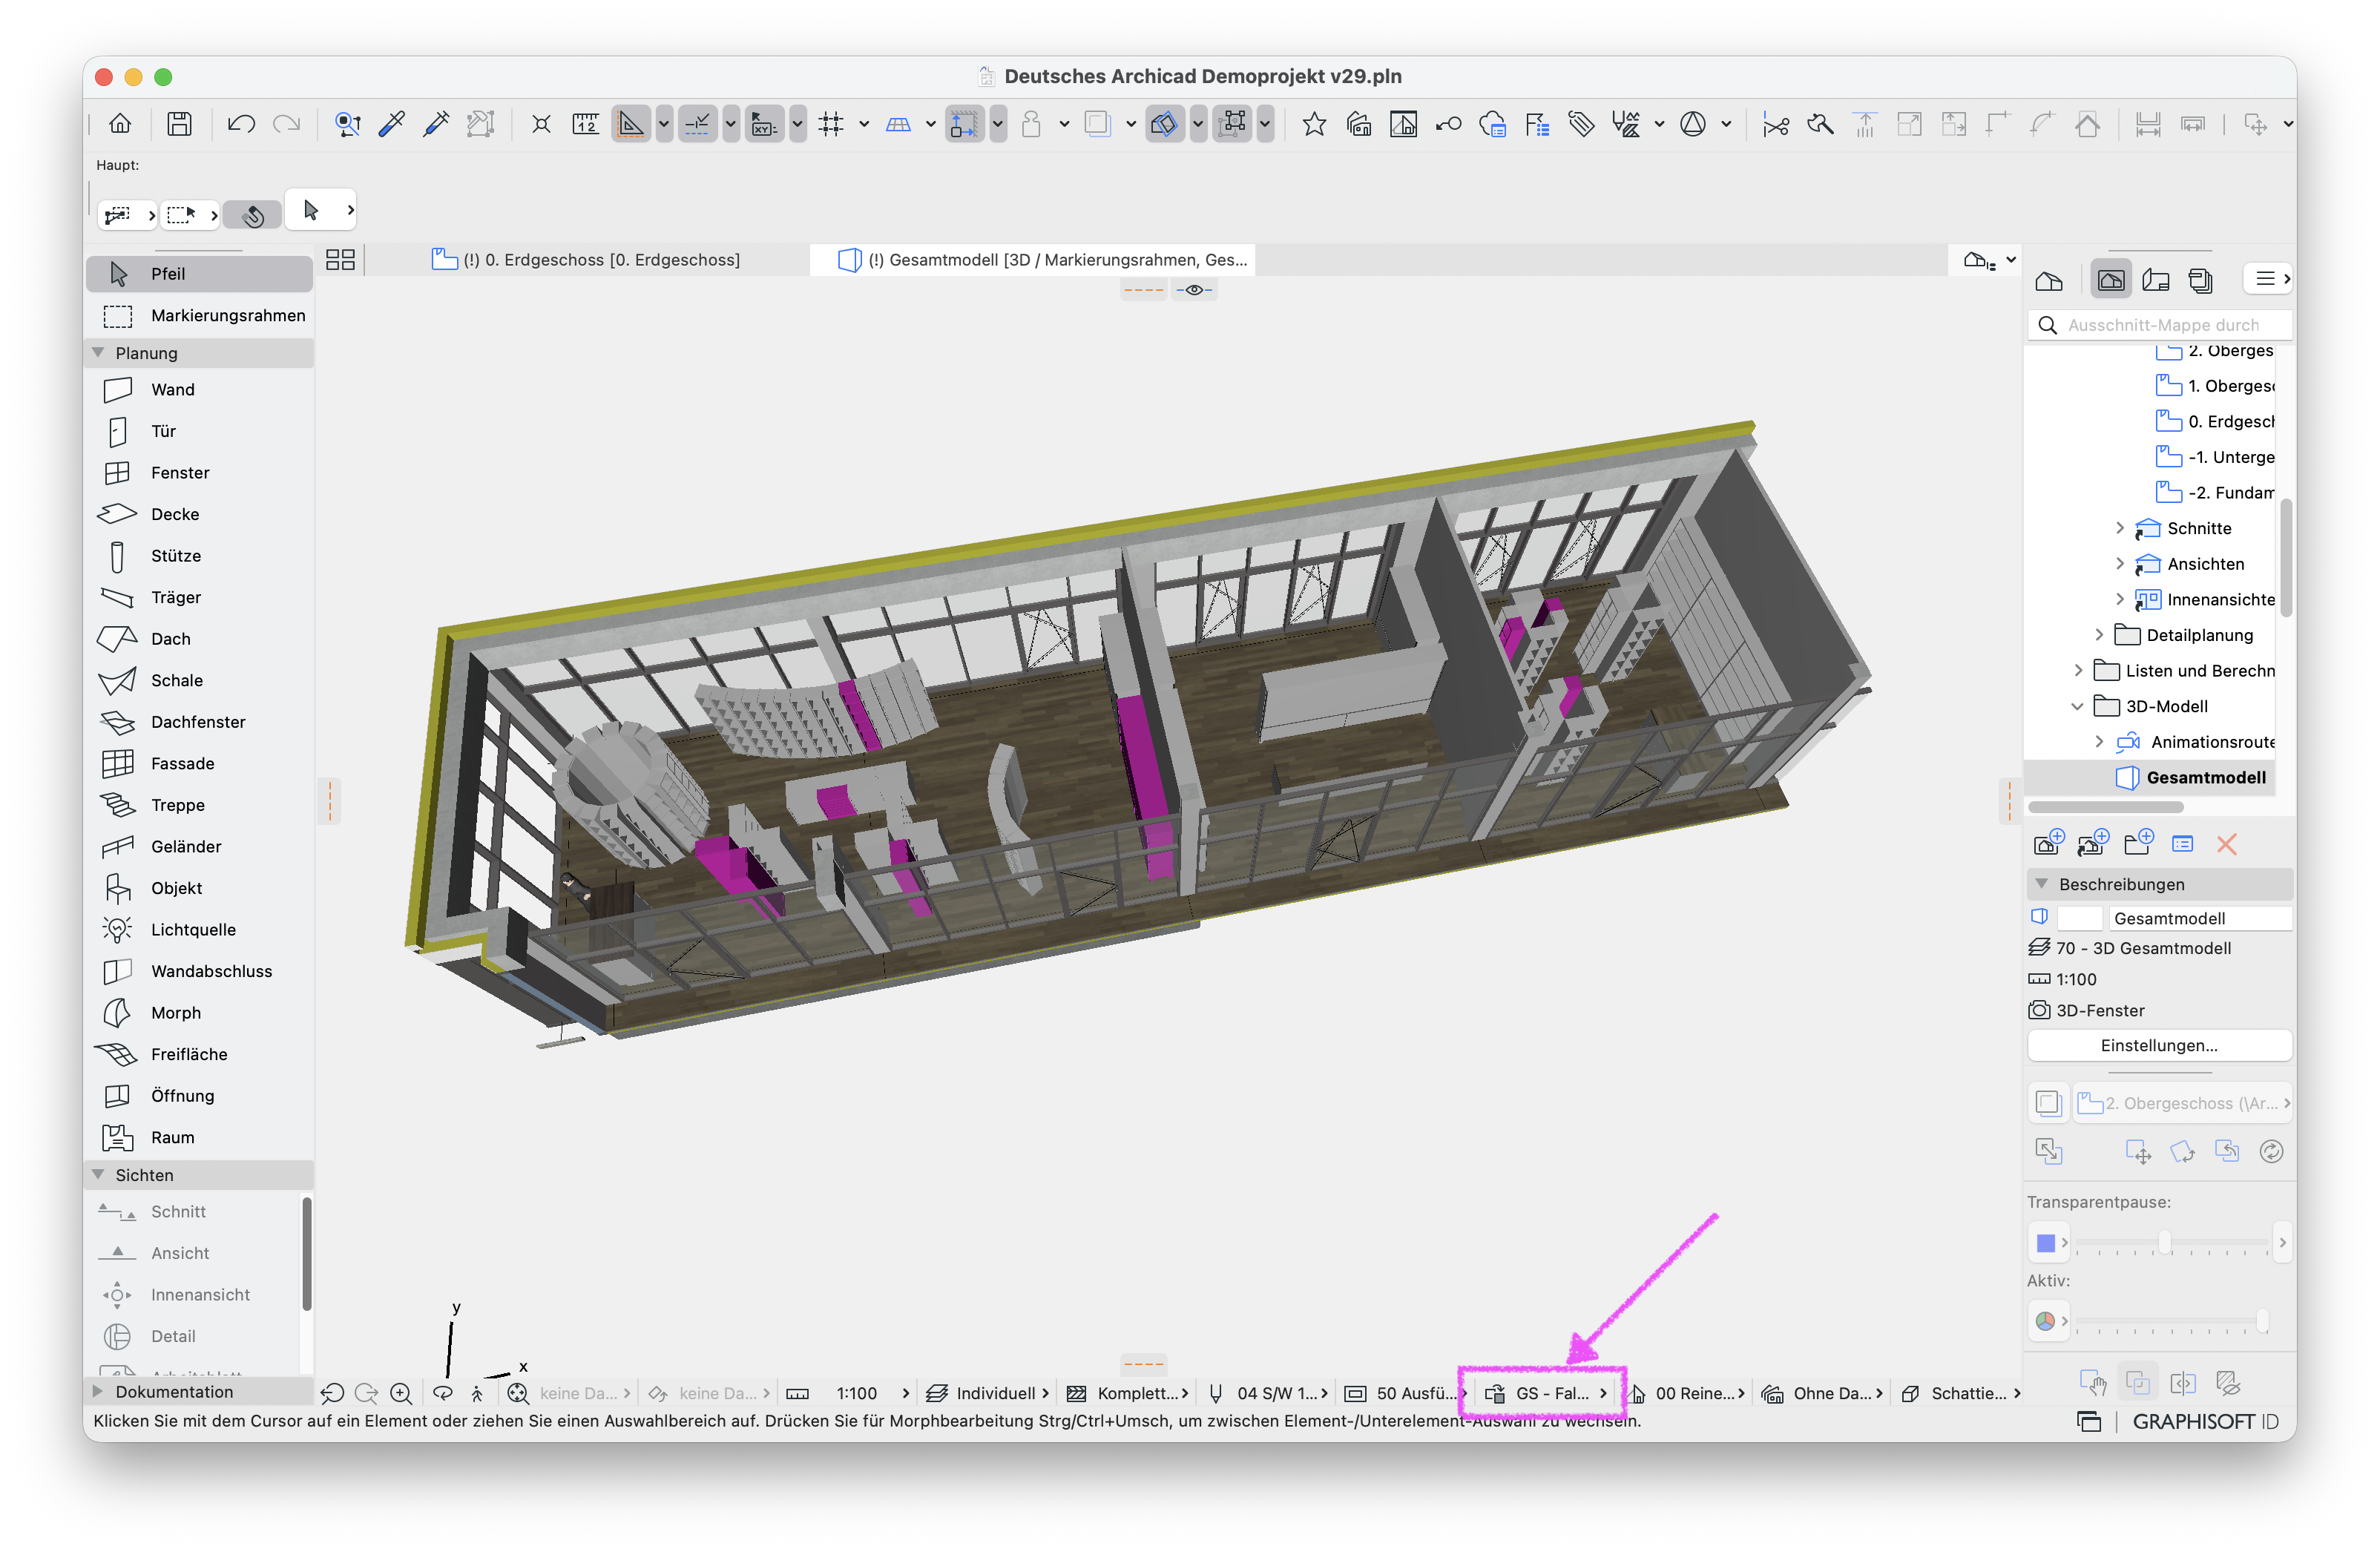Click the pipette pick-up parameters icon
Viewport: 2380px width, 1552px height.
click(x=392, y=124)
